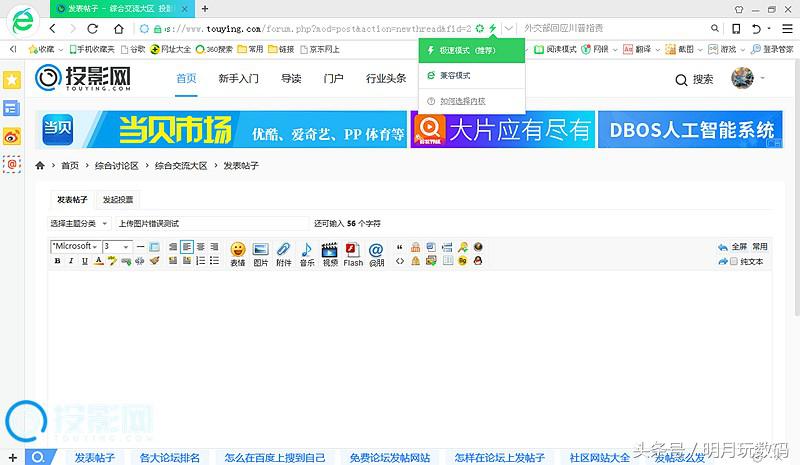
Task: Open the Weibo sidebar icon
Action: click(x=12, y=137)
